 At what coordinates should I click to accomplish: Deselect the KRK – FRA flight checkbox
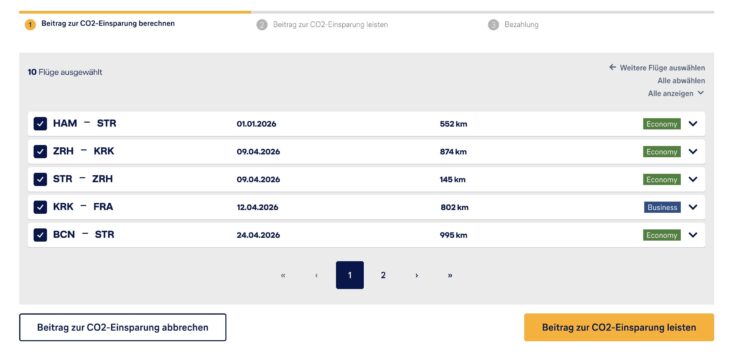point(40,207)
